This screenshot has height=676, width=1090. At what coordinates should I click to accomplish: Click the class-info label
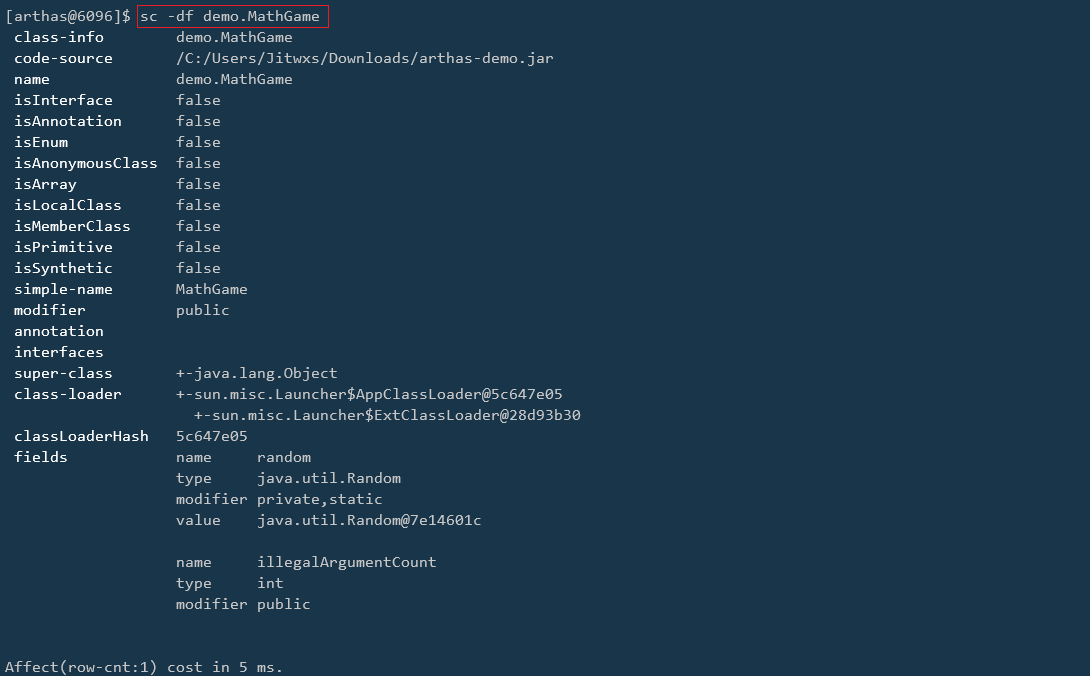coord(58,37)
